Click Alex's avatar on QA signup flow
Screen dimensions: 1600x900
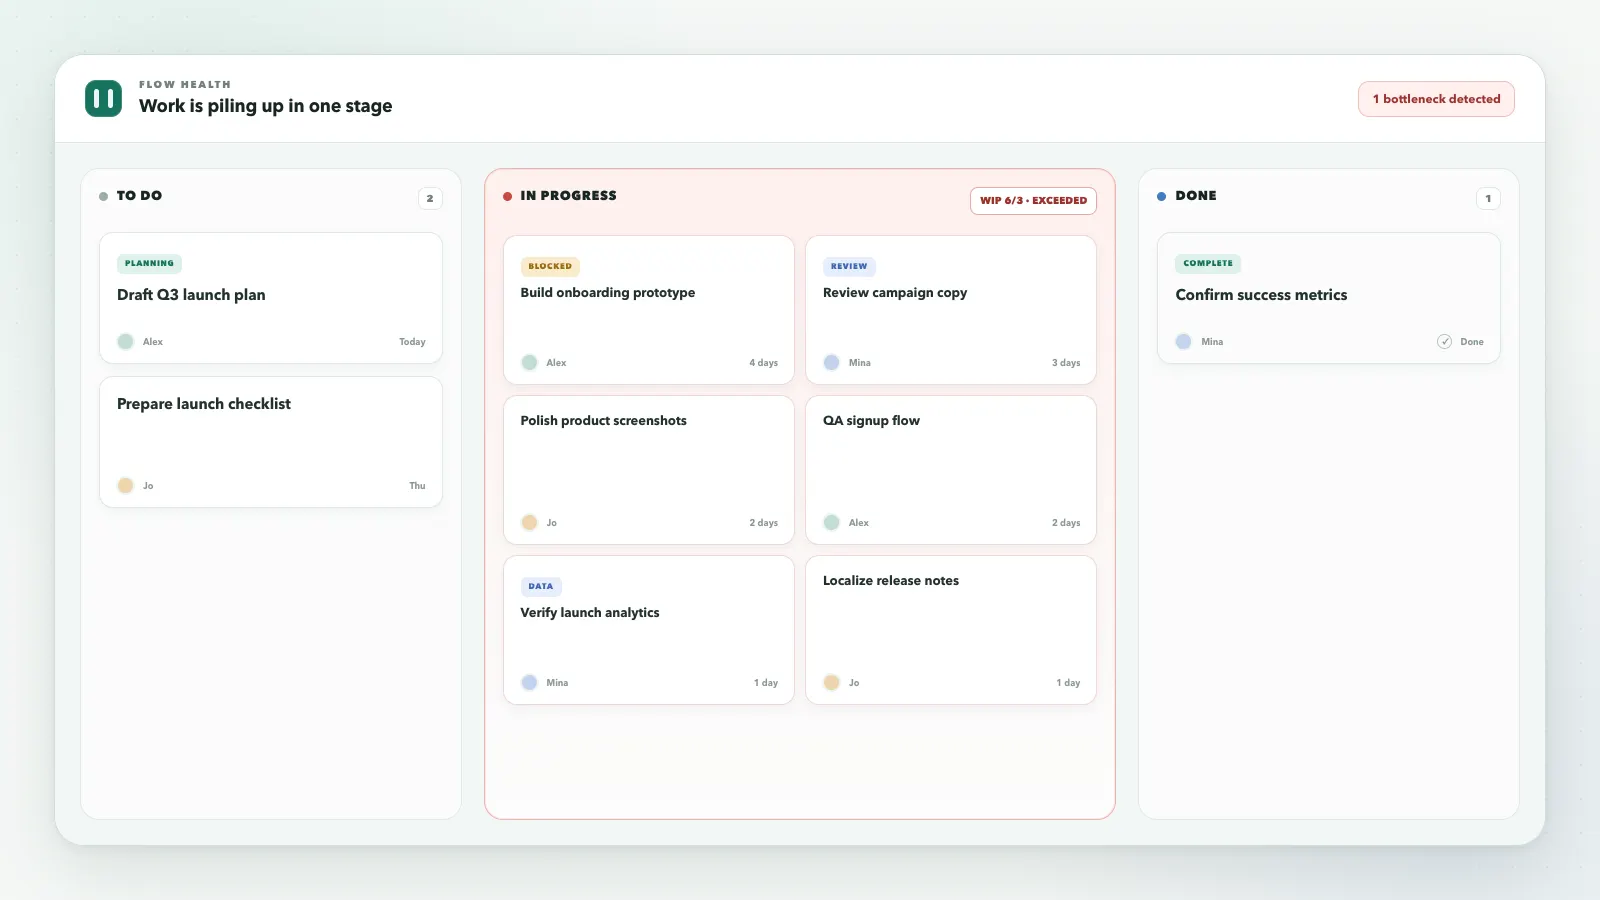tap(831, 523)
